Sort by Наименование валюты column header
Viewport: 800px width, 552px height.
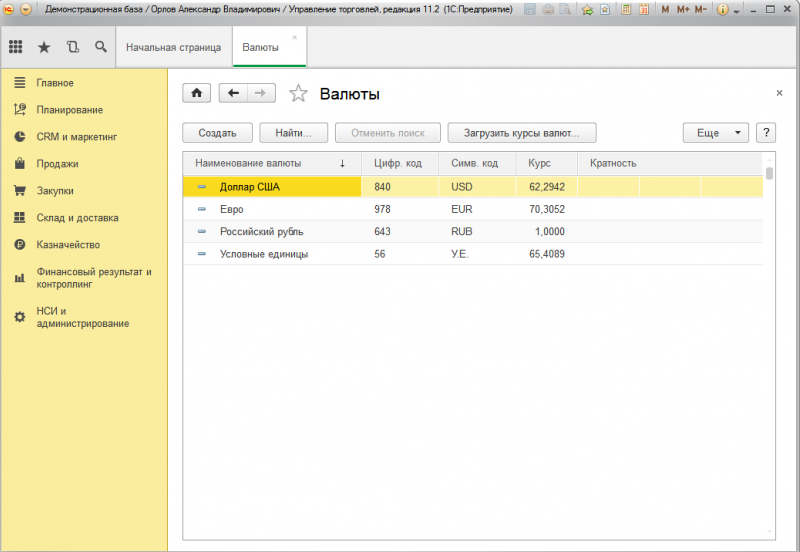[271, 163]
